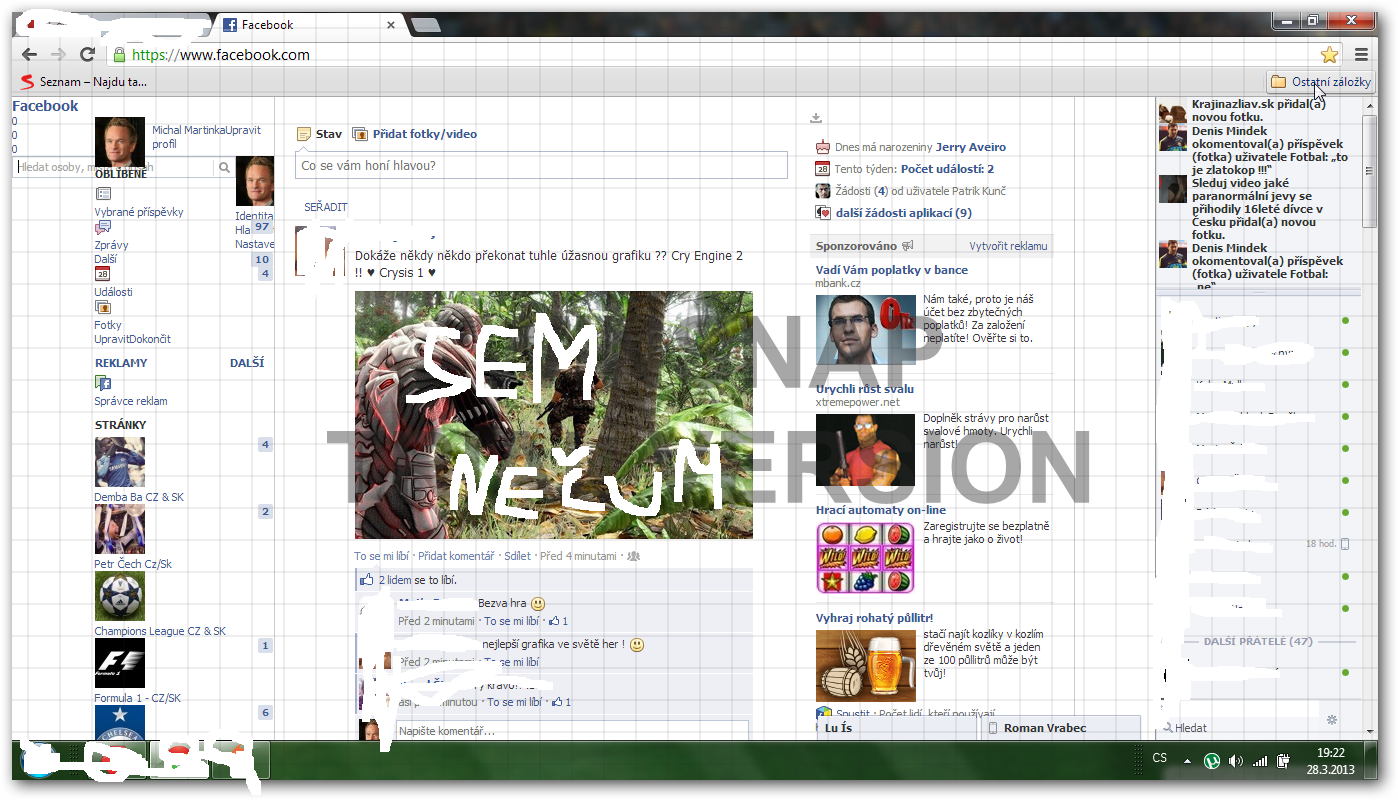Focus the Hledat osoby search field
This screenshot has height=800, width=1398.
(x=115, y=168)
